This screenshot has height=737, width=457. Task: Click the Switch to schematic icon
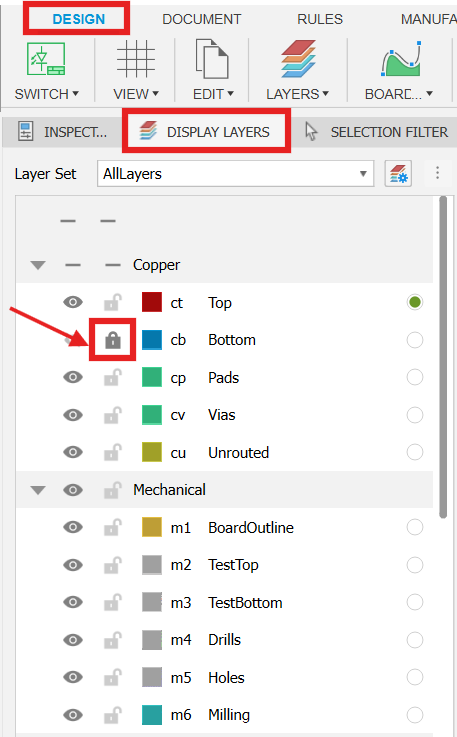(46, 59)
